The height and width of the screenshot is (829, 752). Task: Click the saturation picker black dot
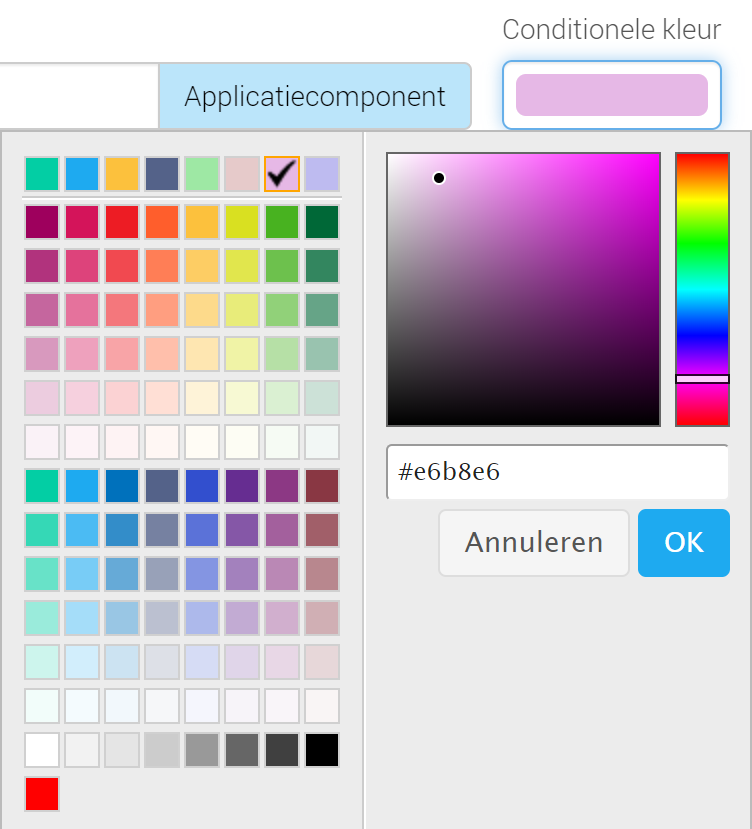coord(438,178)
